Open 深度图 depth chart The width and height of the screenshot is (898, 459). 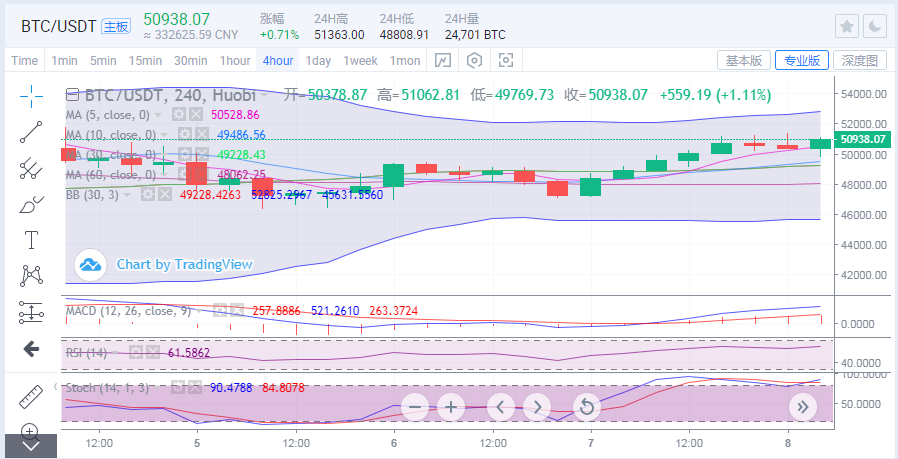(860, 61)
